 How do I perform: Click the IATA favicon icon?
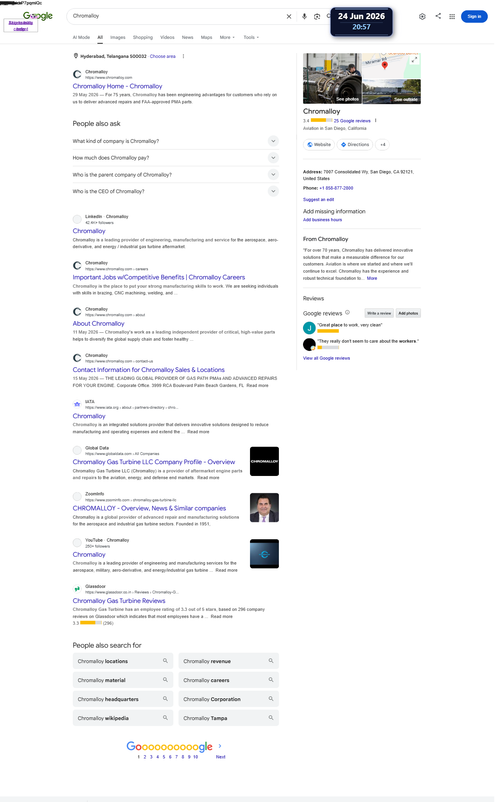tap(77, 404)
